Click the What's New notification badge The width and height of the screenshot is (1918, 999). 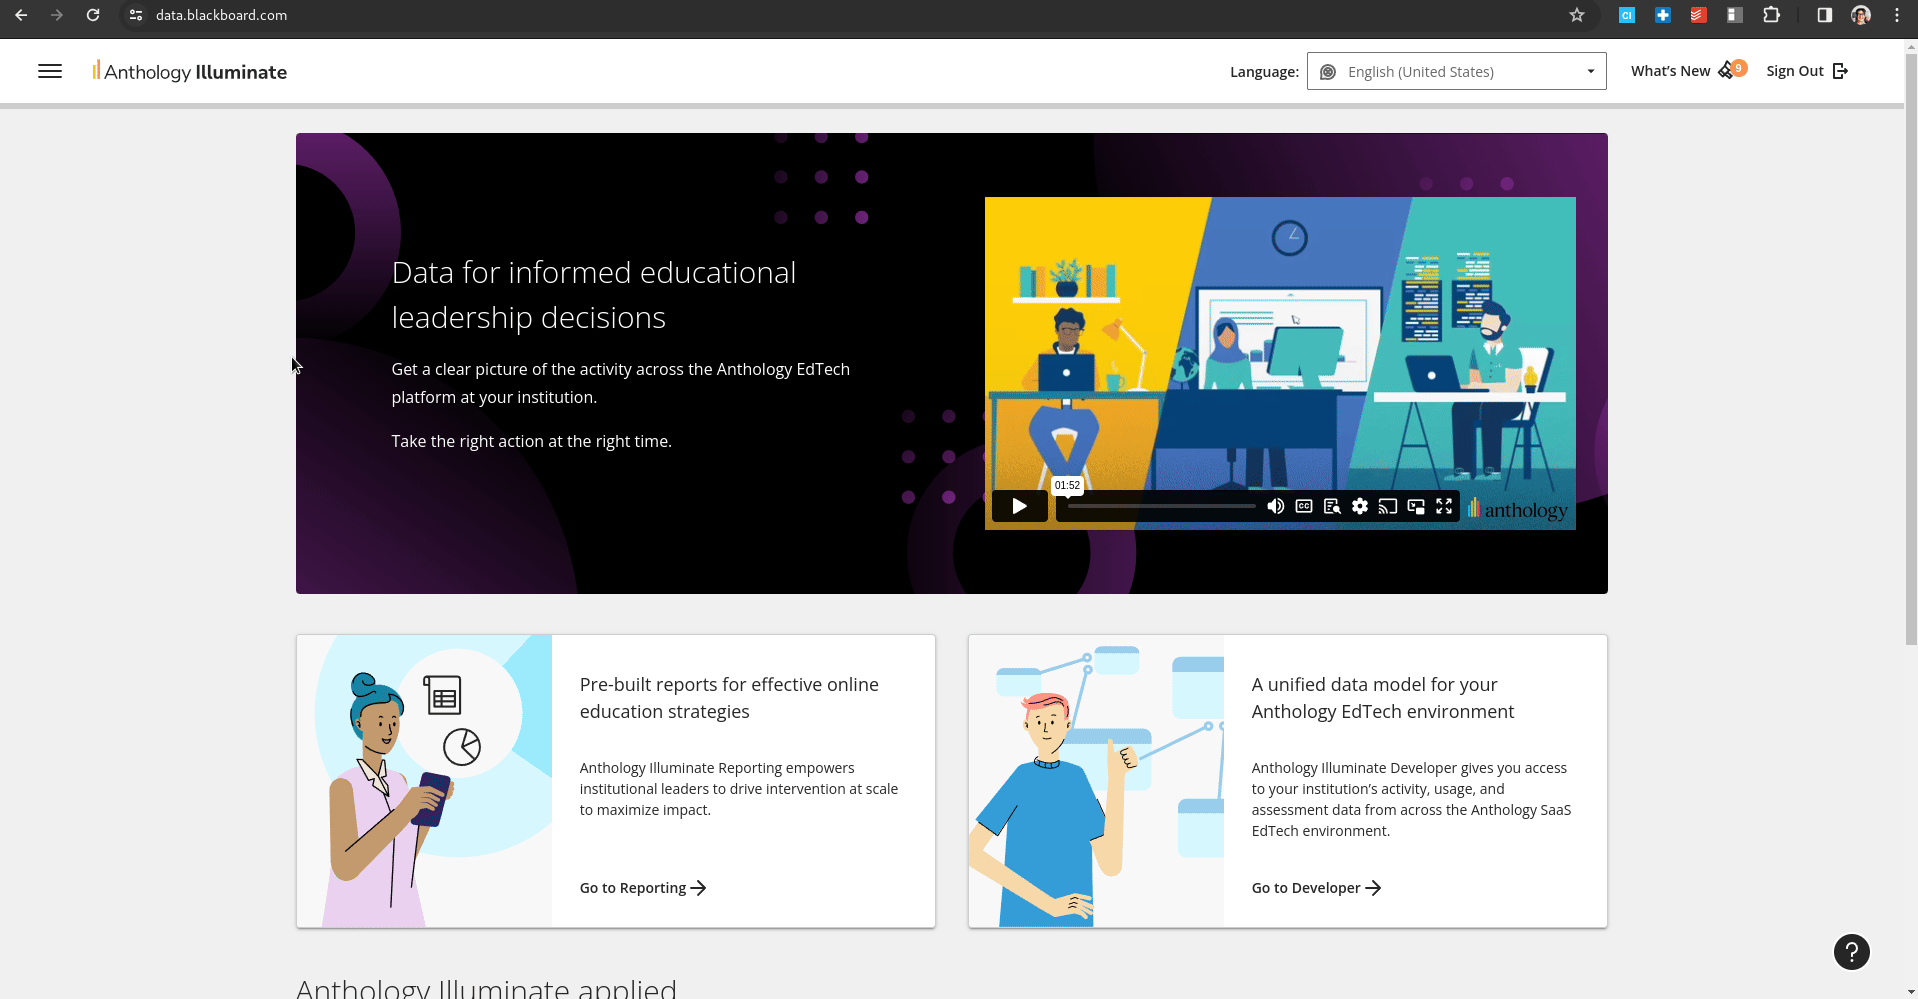[x=1739, y=68]
